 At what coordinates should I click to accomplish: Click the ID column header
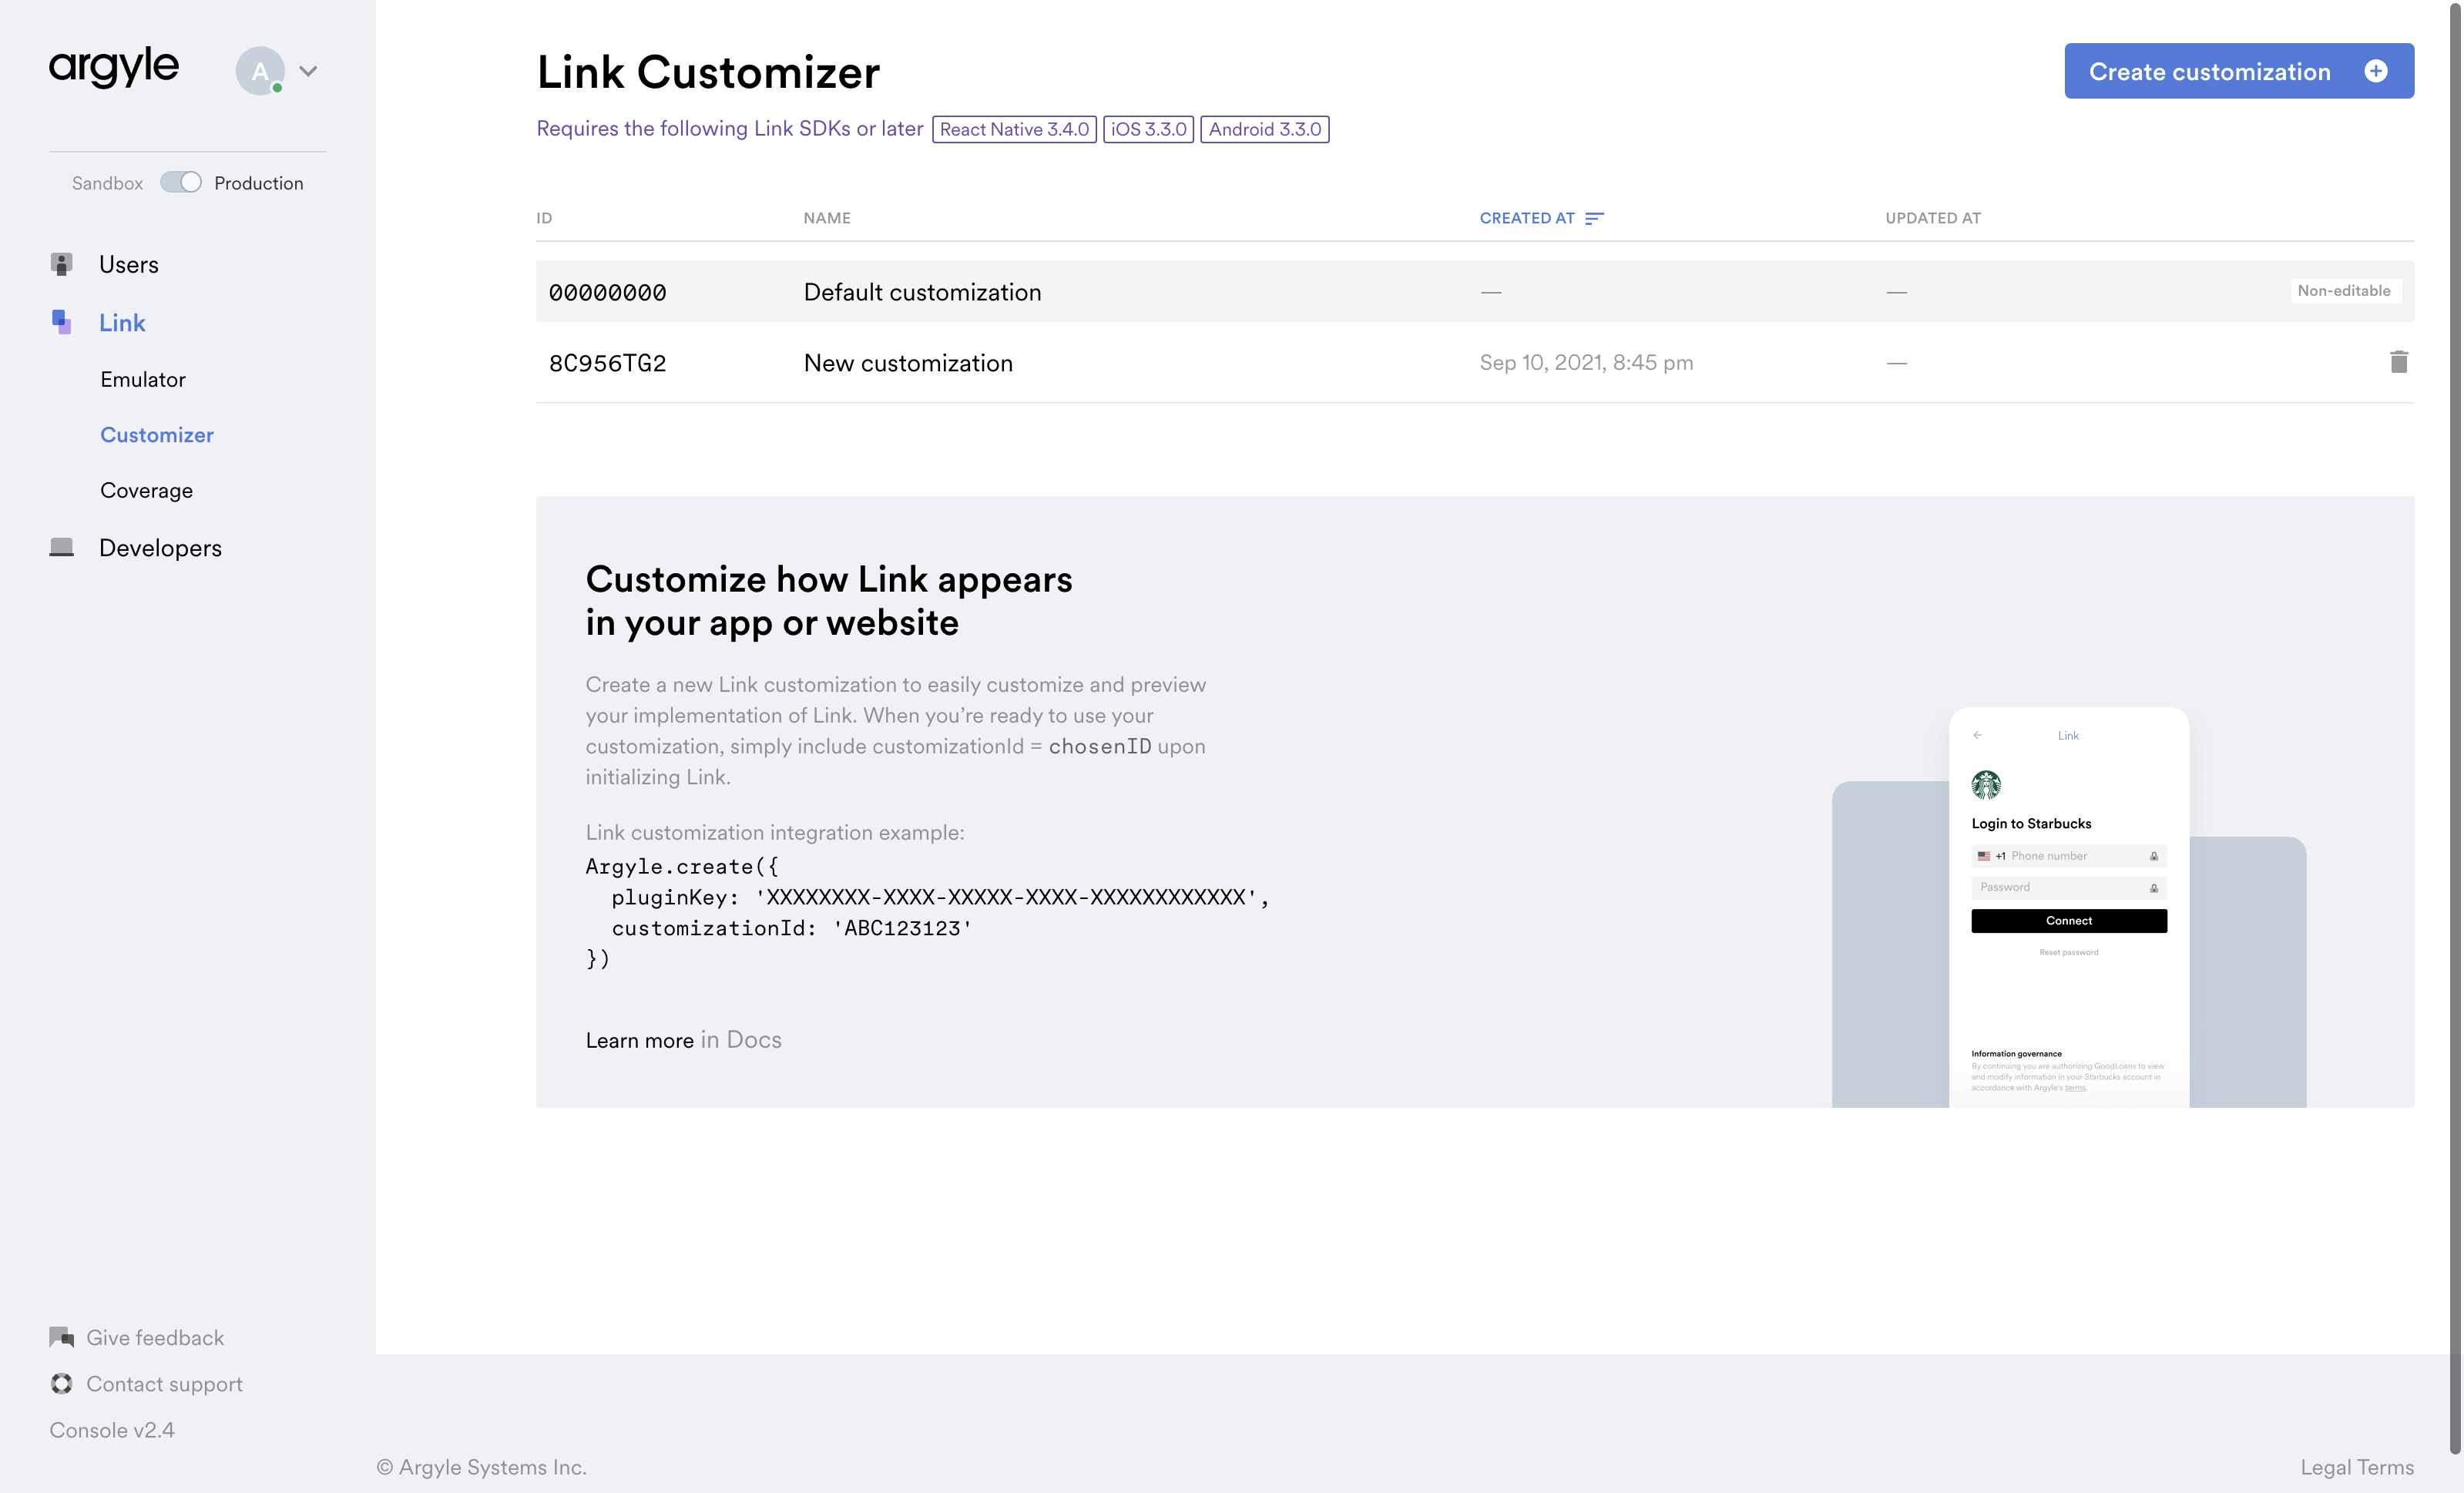[544, 218]
